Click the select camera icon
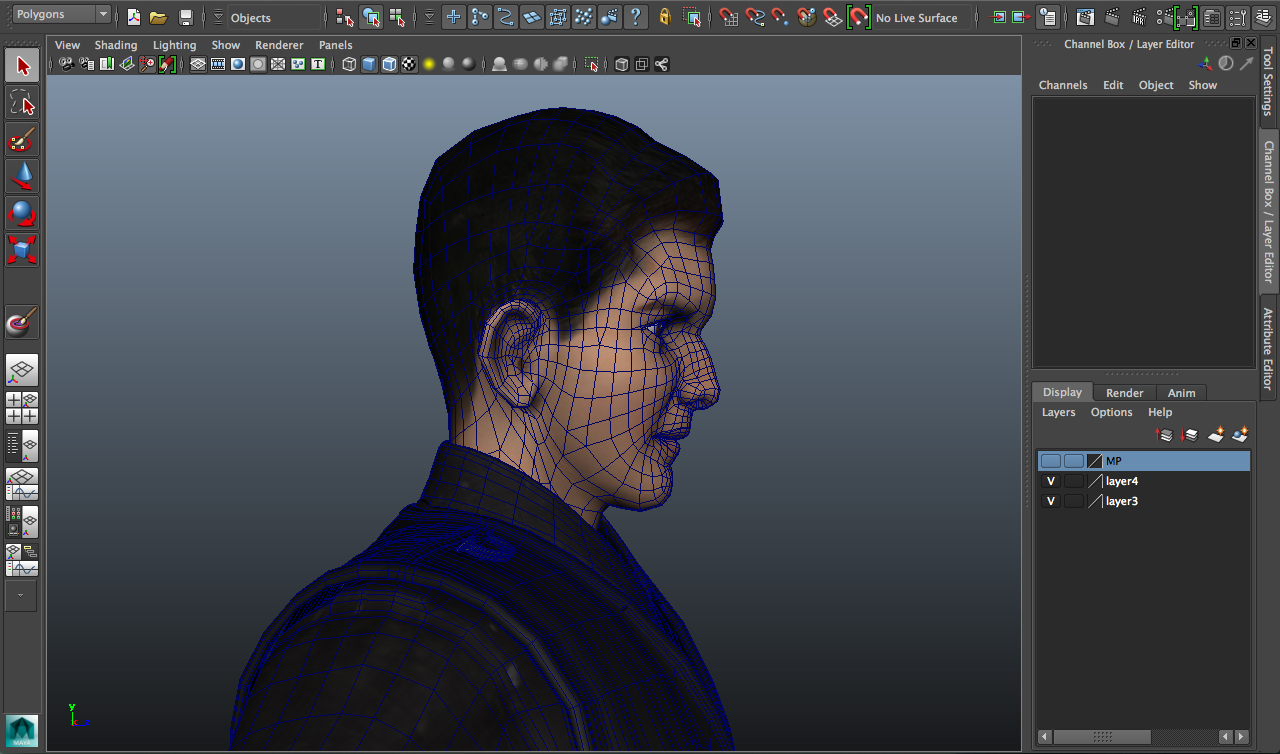 (x=67, y=64)
